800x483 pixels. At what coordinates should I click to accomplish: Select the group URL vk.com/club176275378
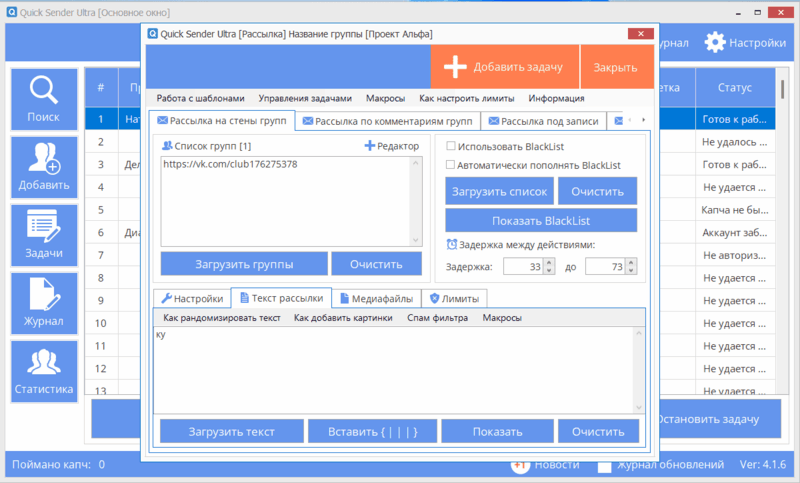pos(230,164)
